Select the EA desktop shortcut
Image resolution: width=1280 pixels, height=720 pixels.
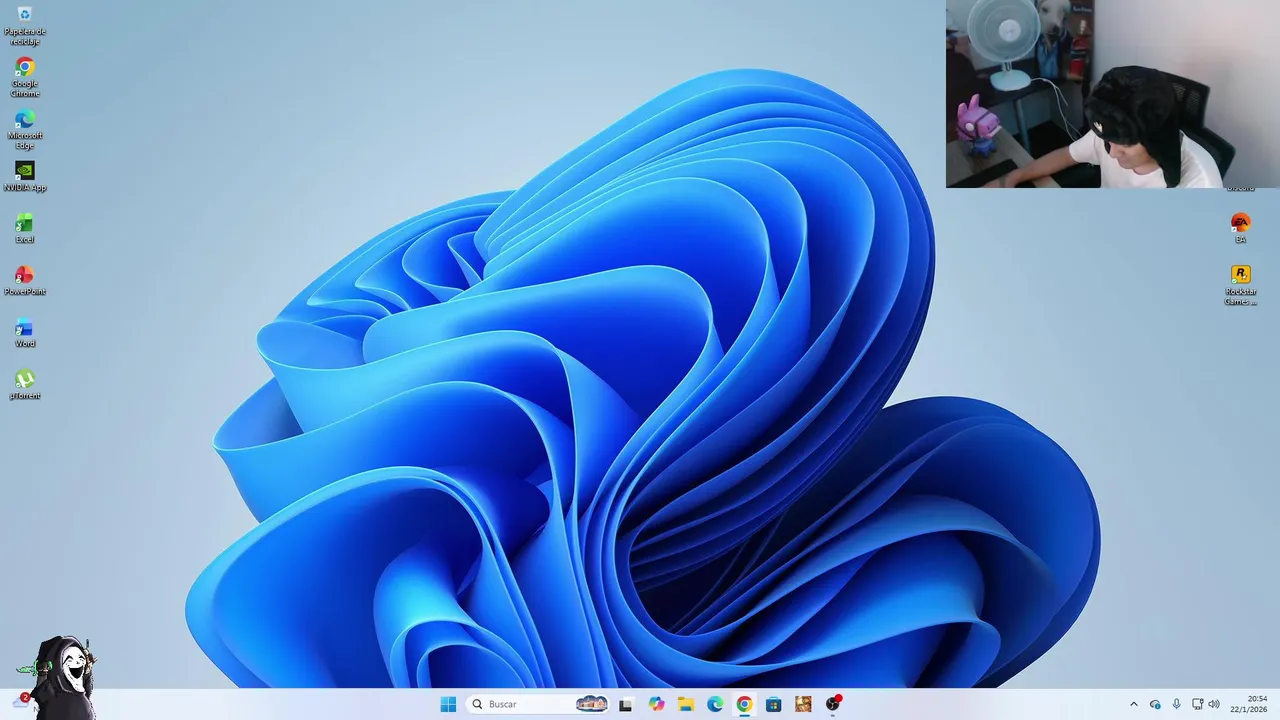(1240, 228)
